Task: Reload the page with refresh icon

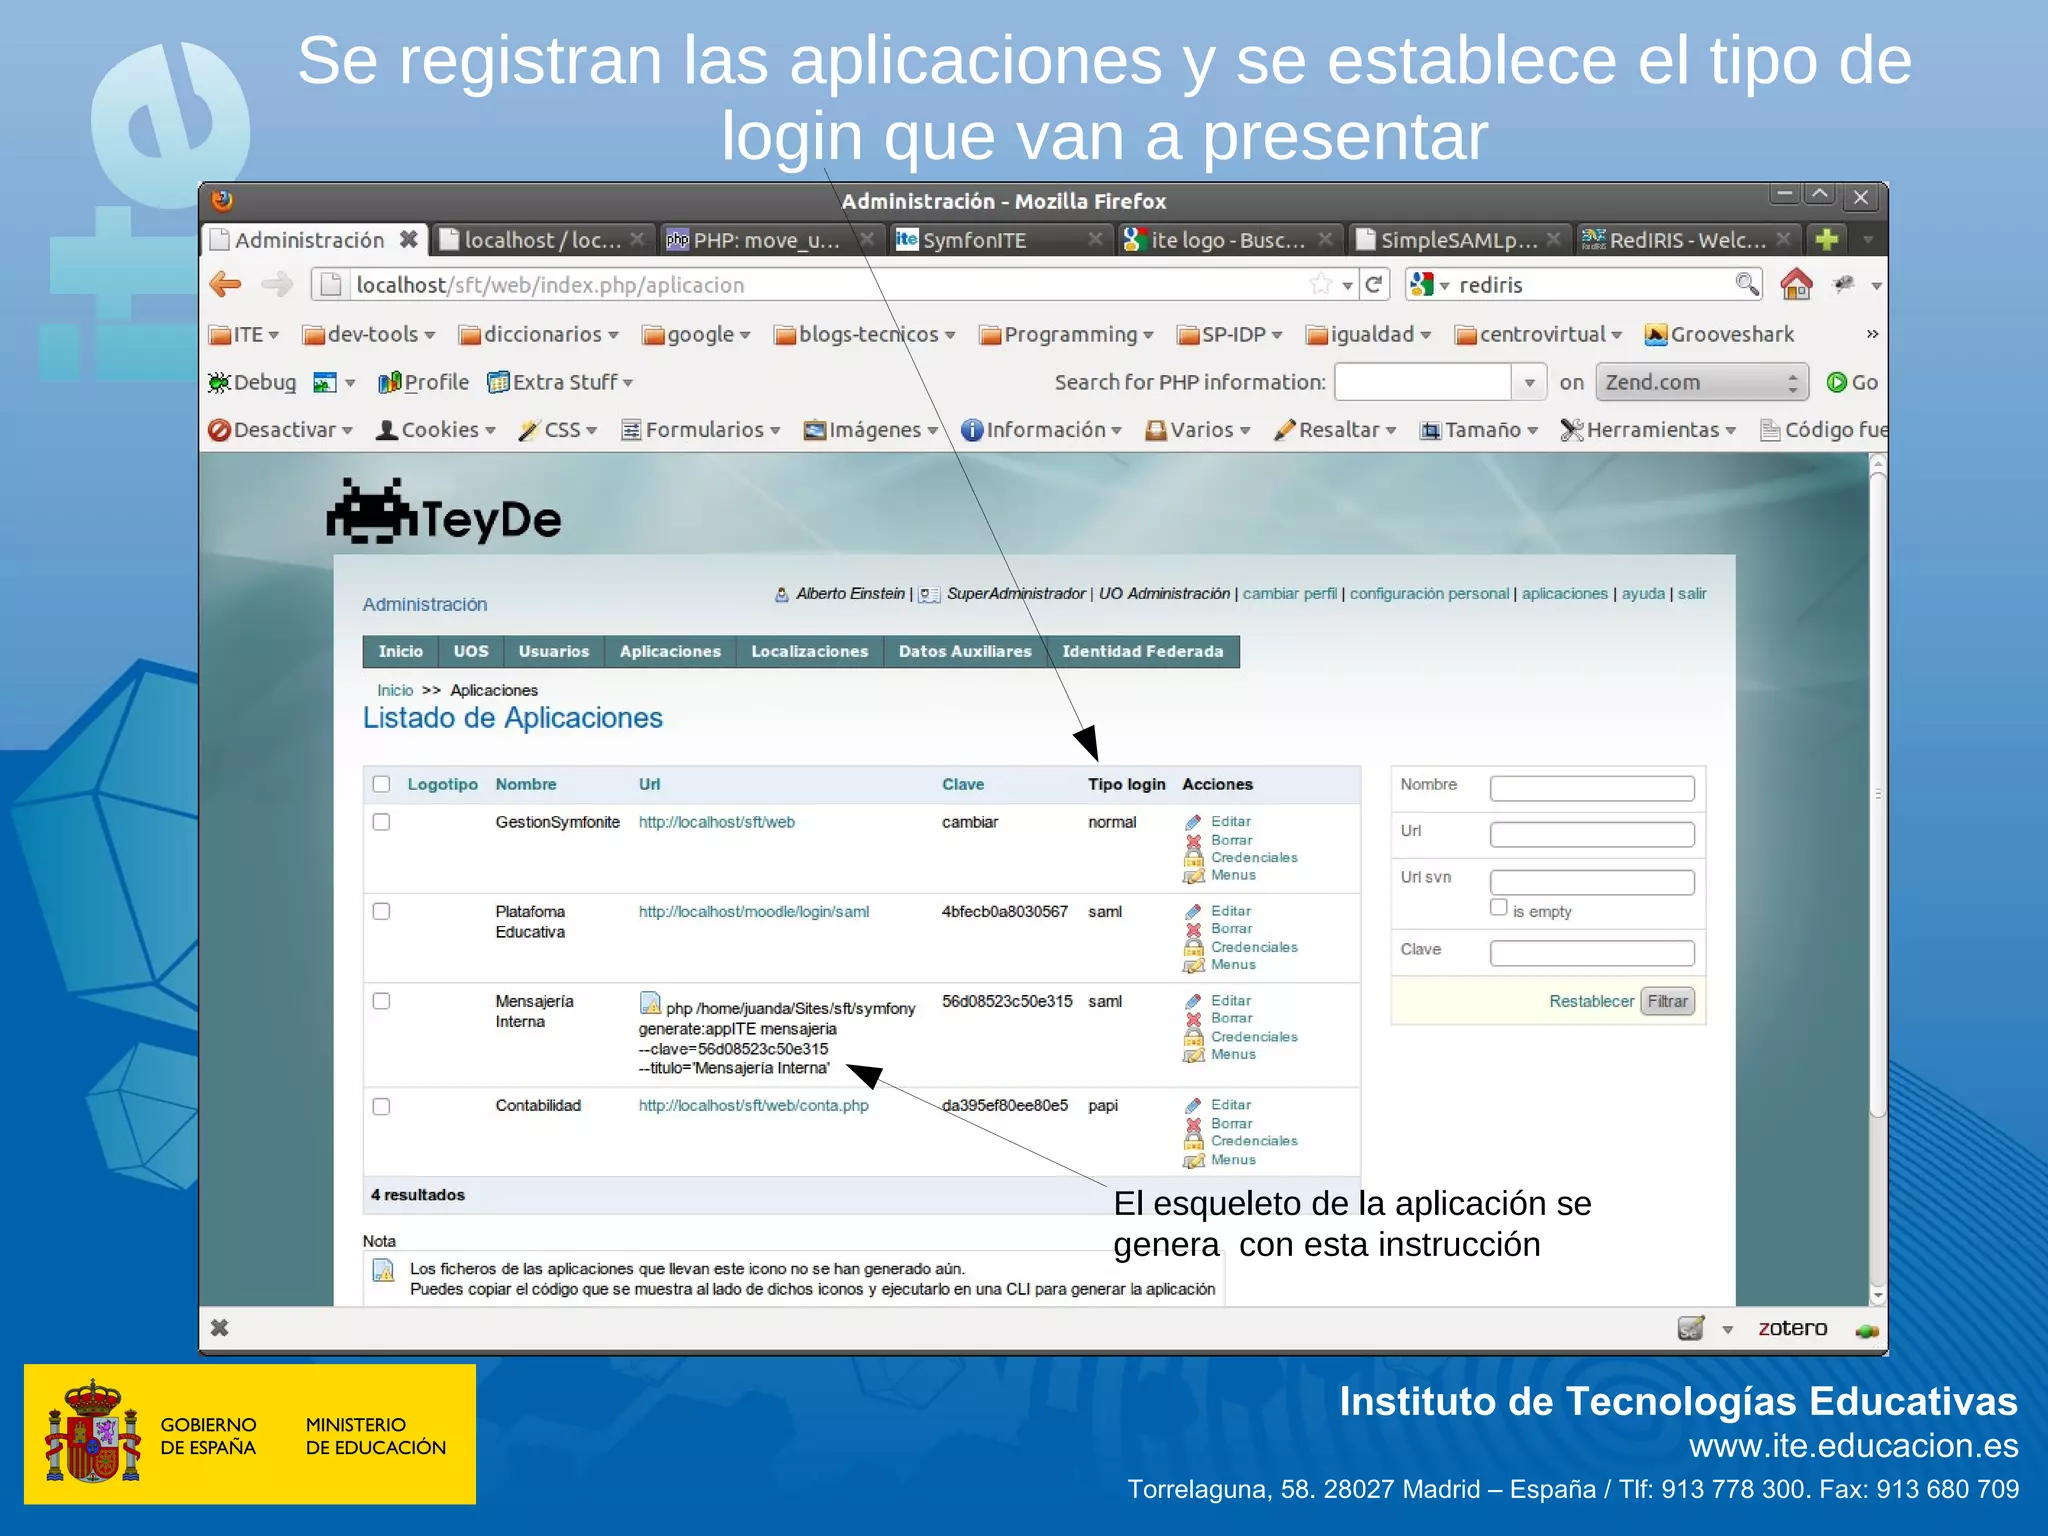Action: pos(1374,285)
